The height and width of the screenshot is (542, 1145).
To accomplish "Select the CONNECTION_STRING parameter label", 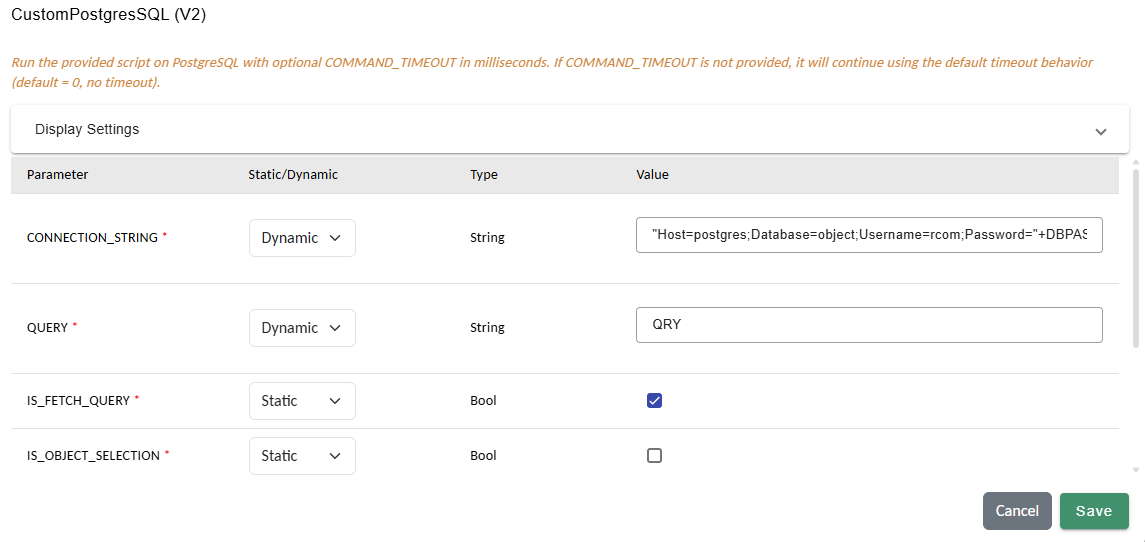I will 92,238.
